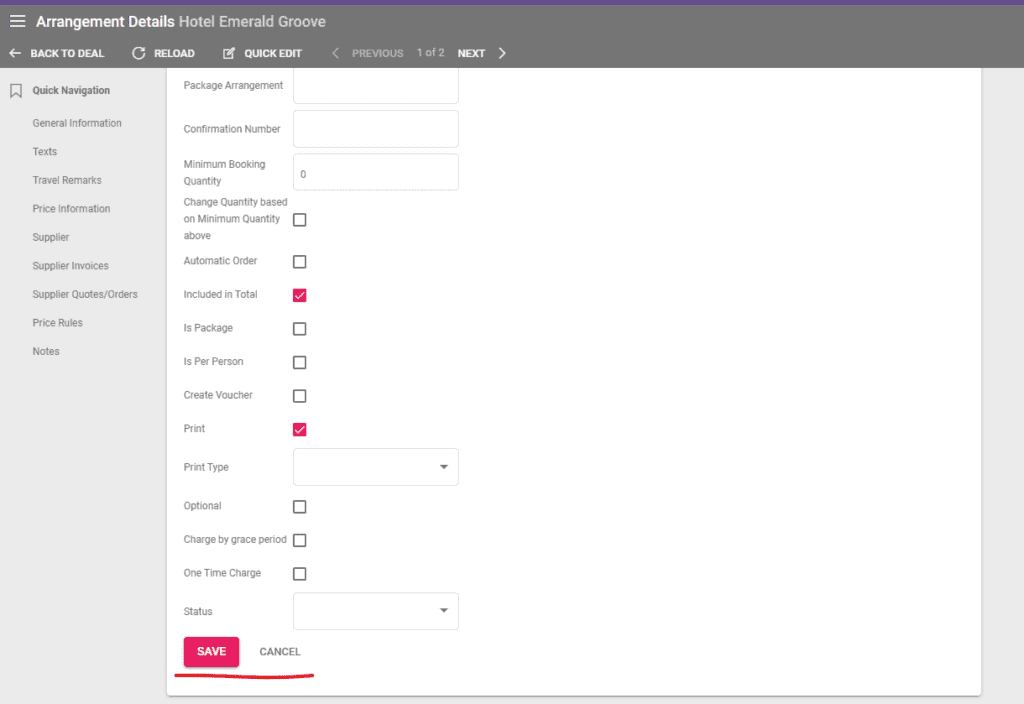Uncheck Included in Total
1024x704 pixels.
(x=299, y=295)
